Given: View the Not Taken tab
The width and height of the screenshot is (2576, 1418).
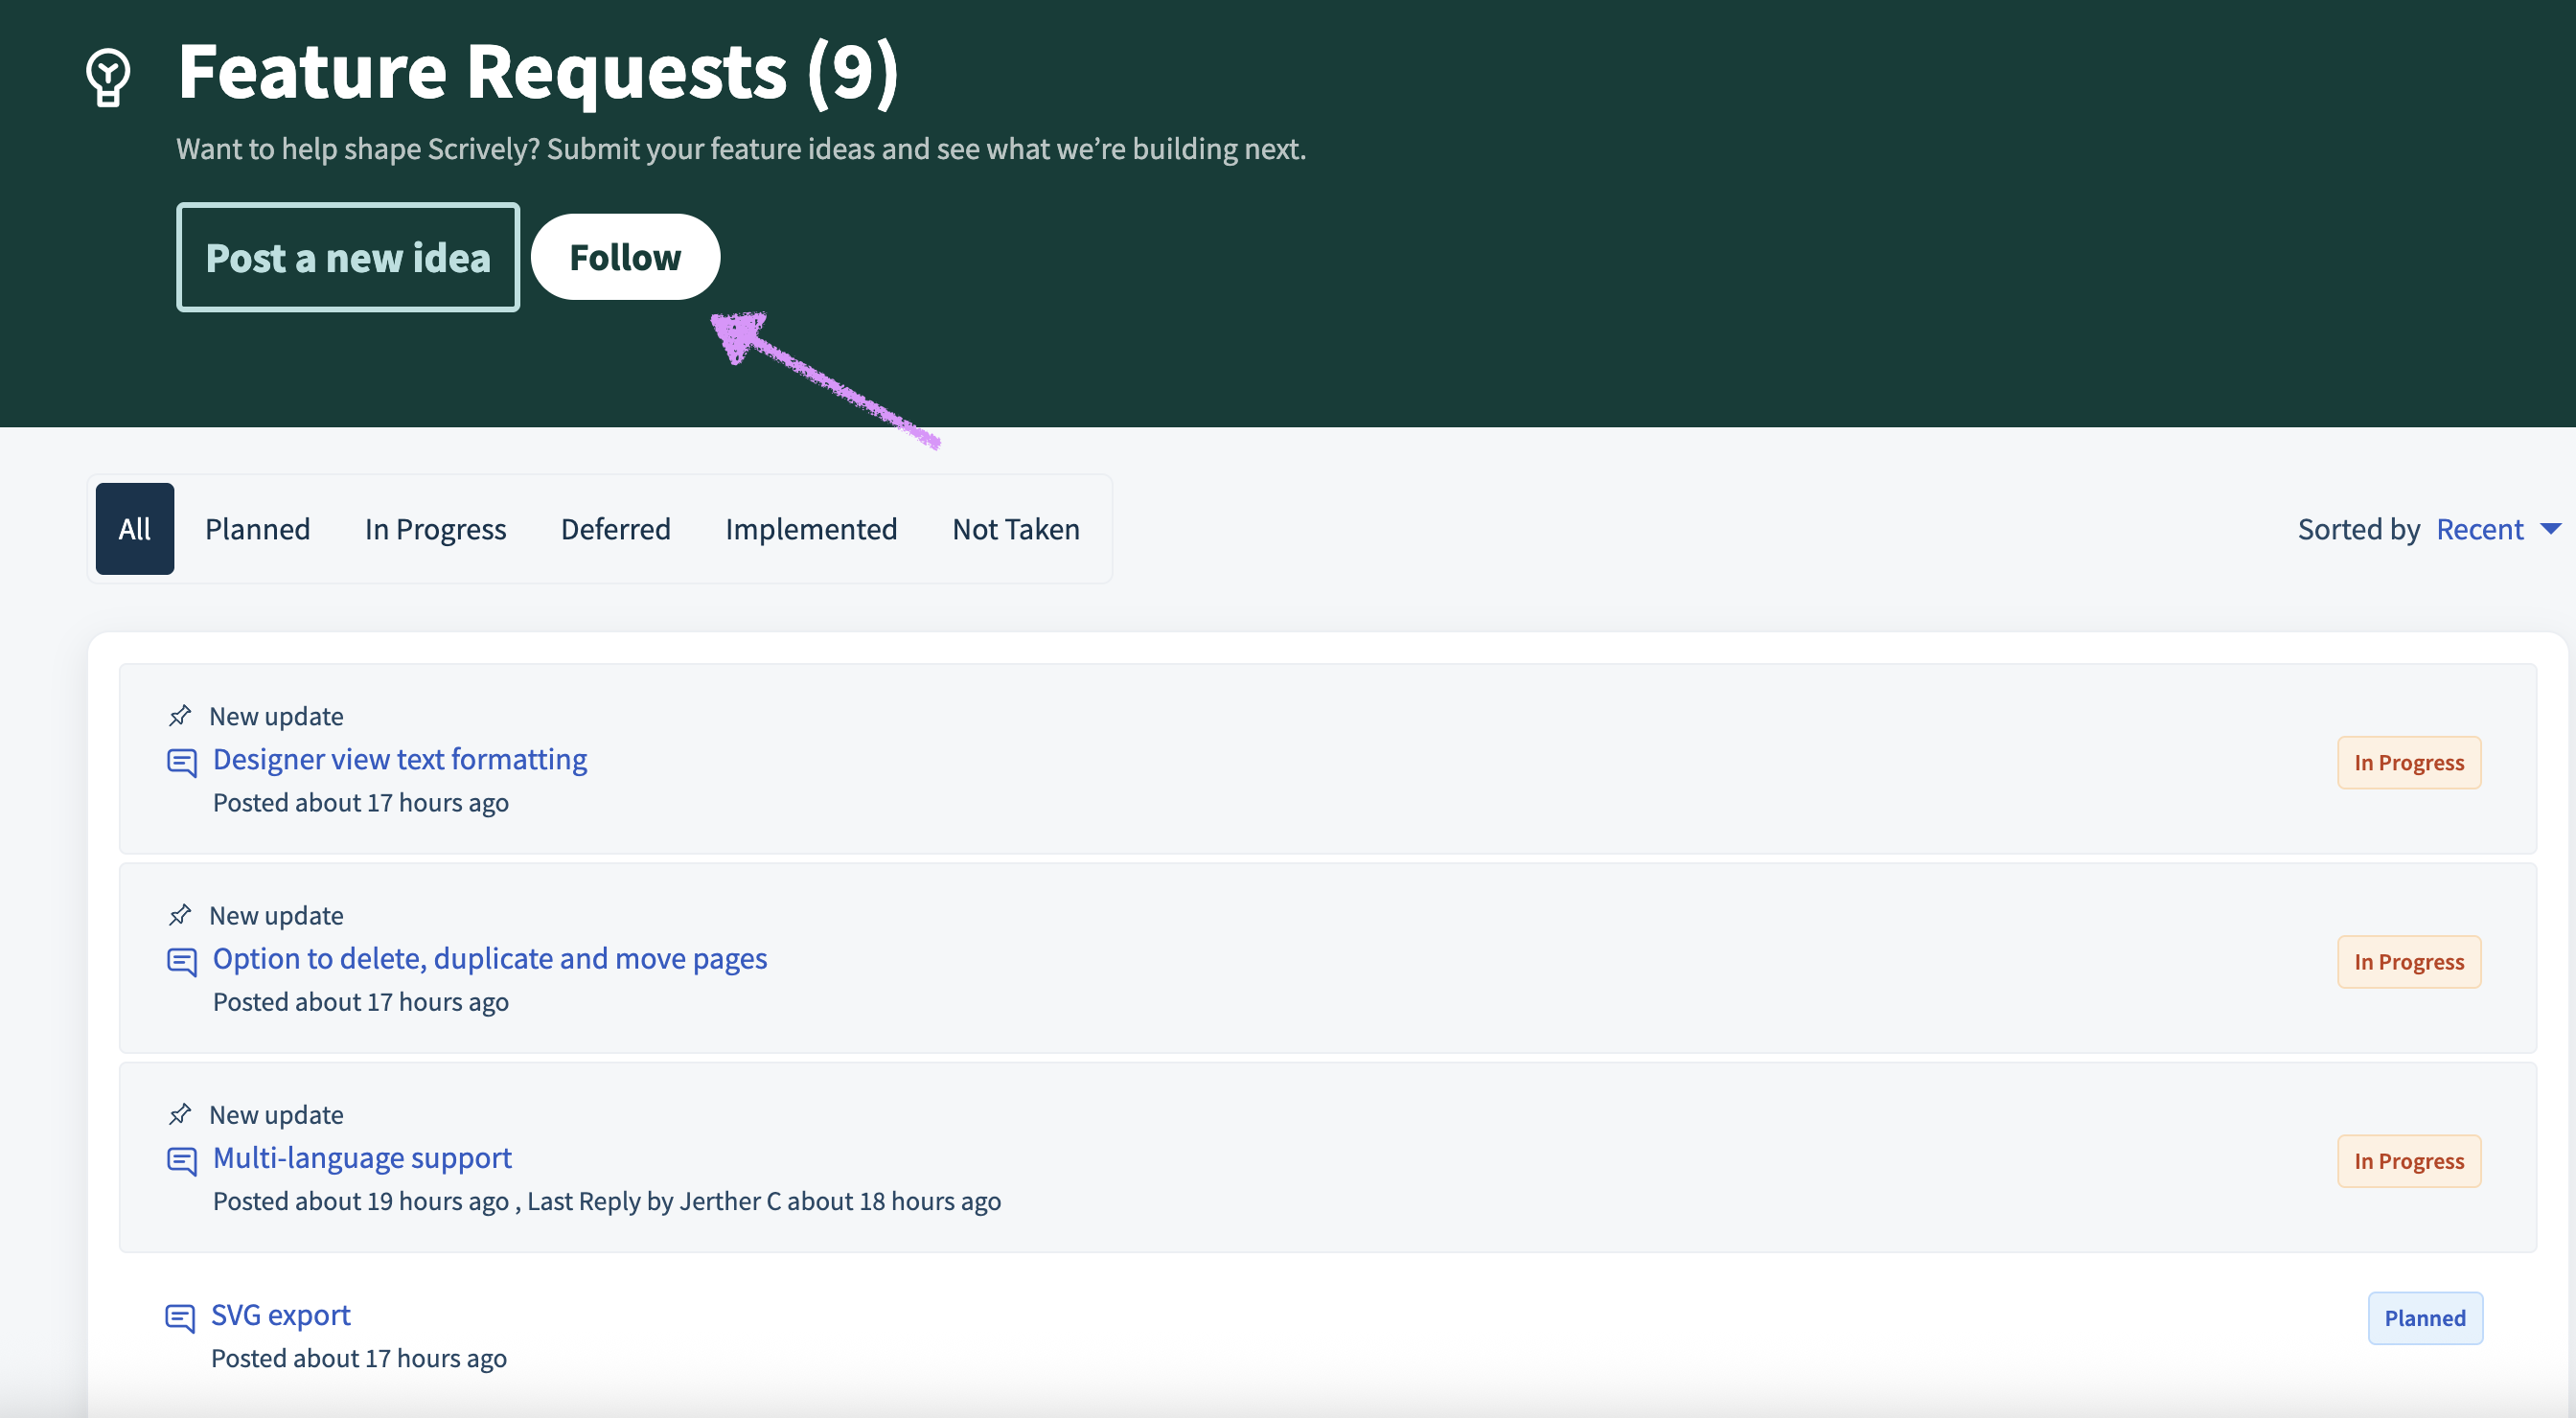Looking at the screenshot, I should point(1015,529).
